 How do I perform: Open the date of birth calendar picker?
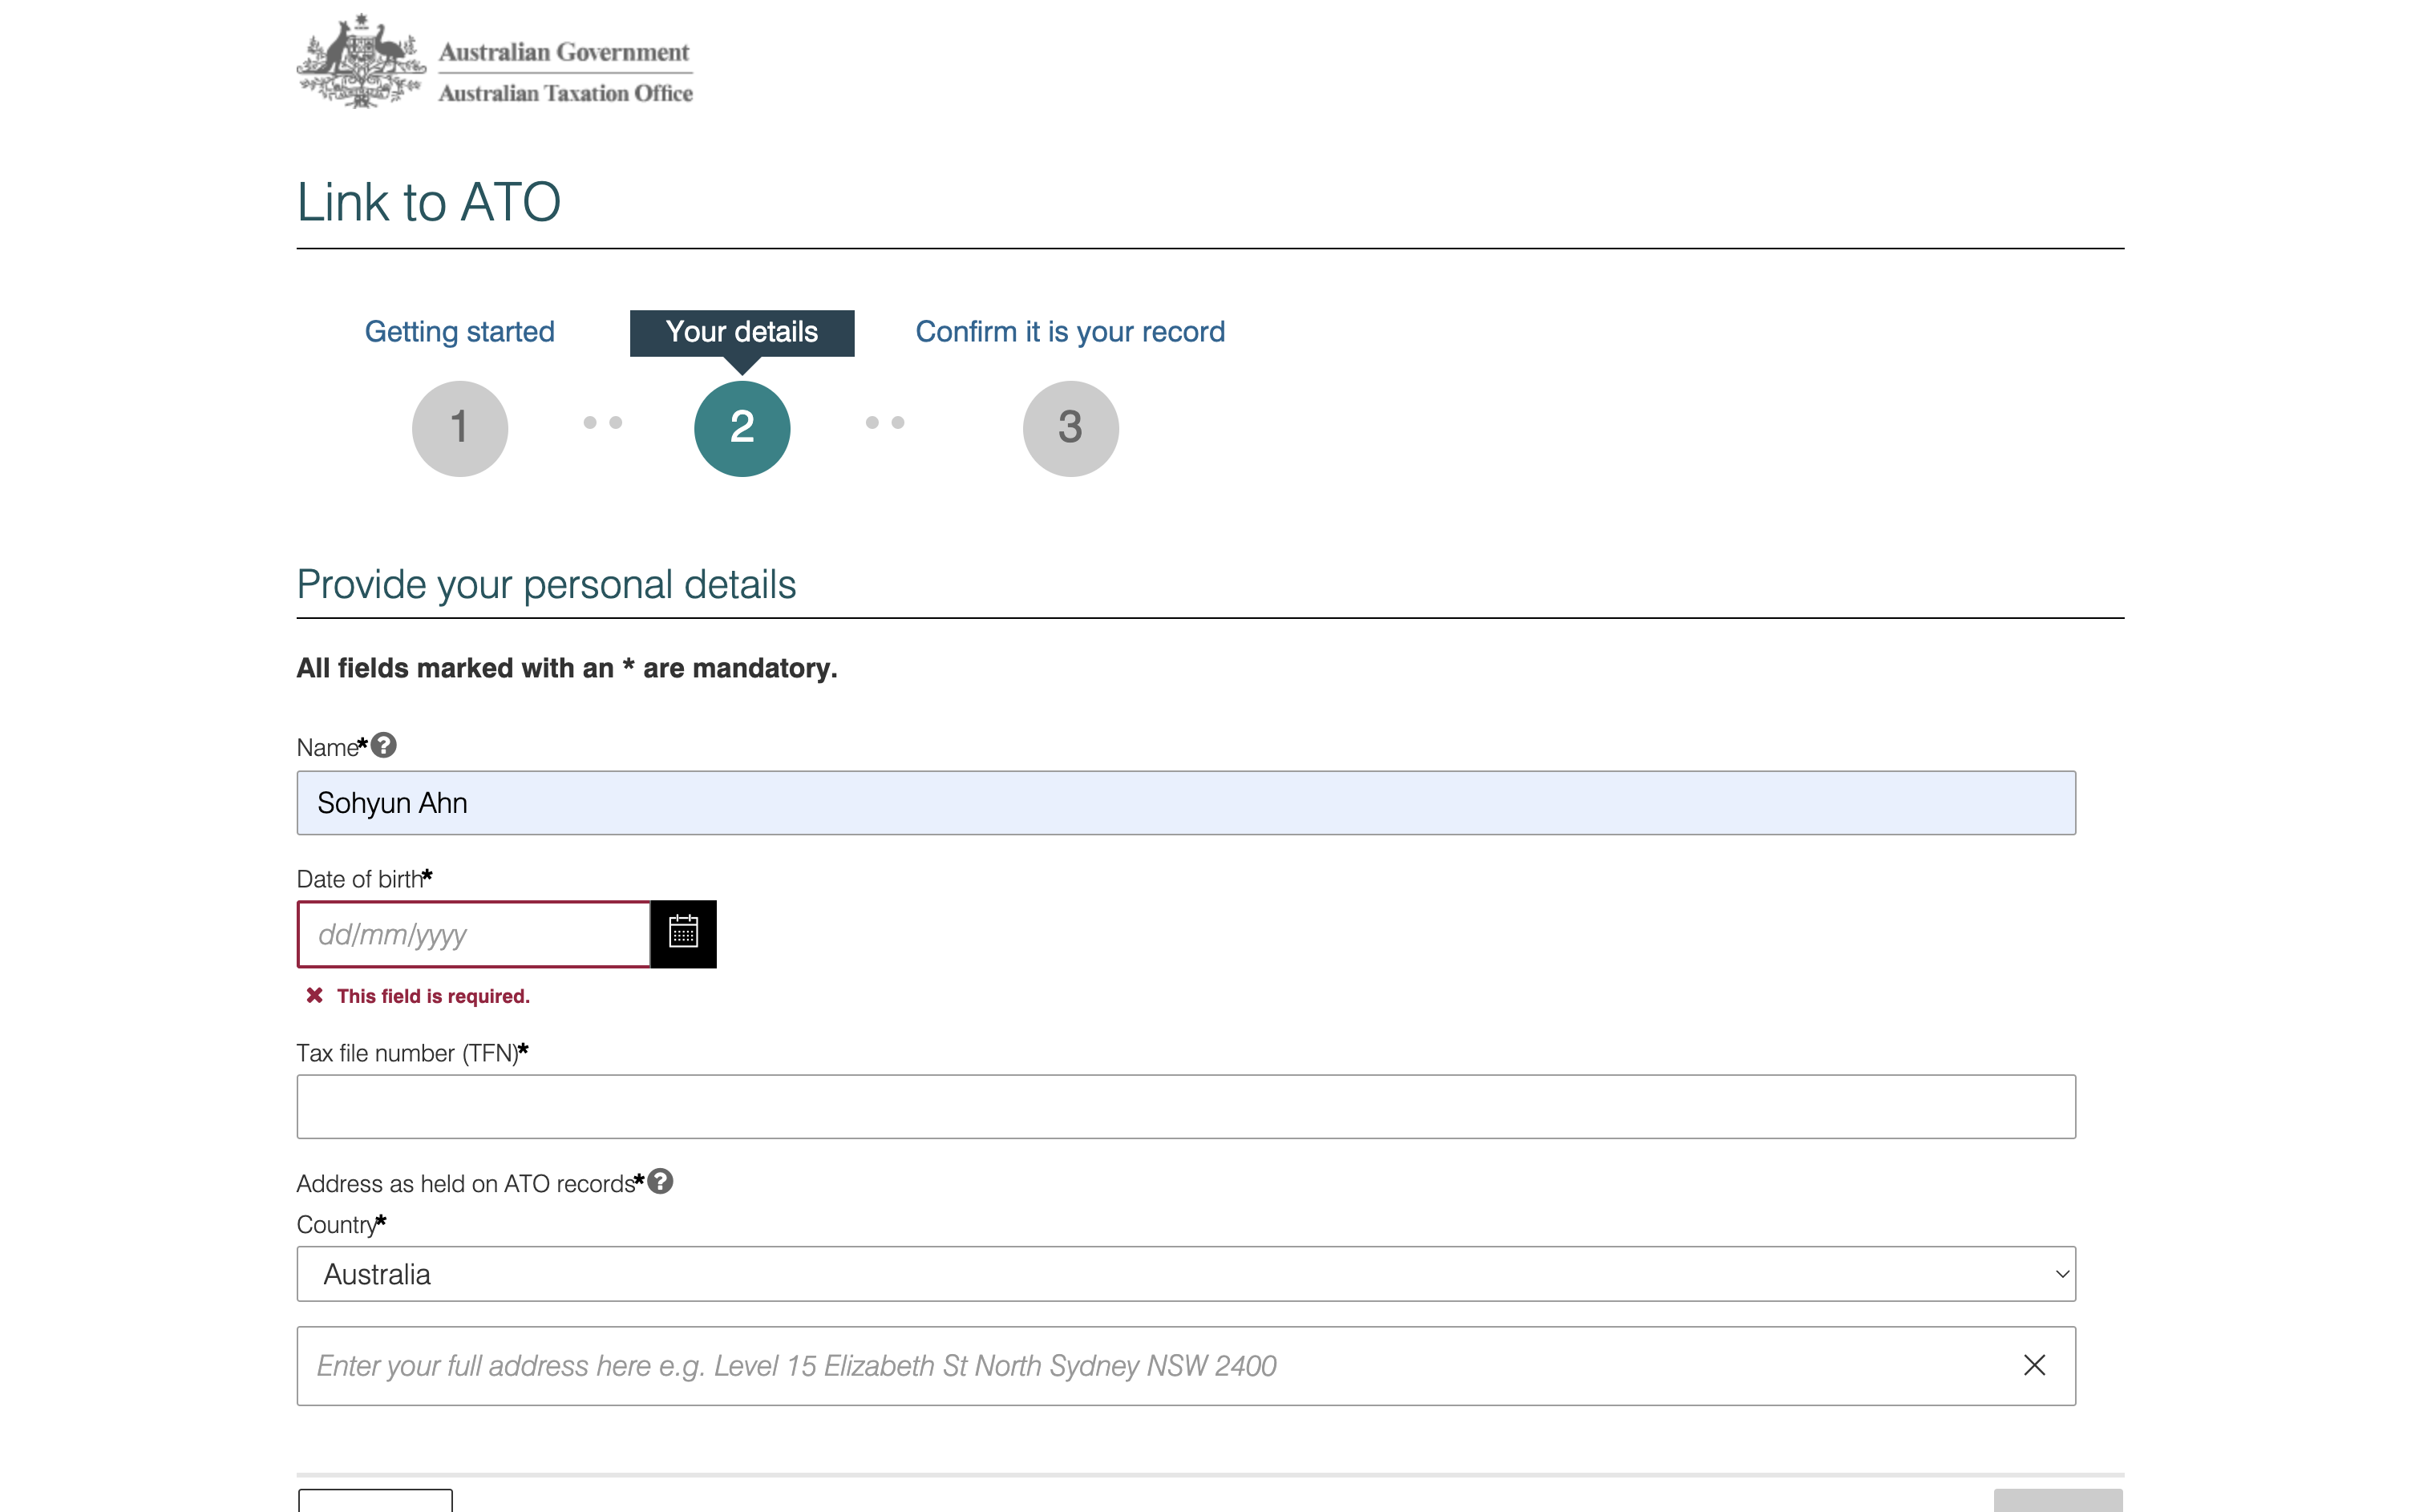[x=683, y=933]
